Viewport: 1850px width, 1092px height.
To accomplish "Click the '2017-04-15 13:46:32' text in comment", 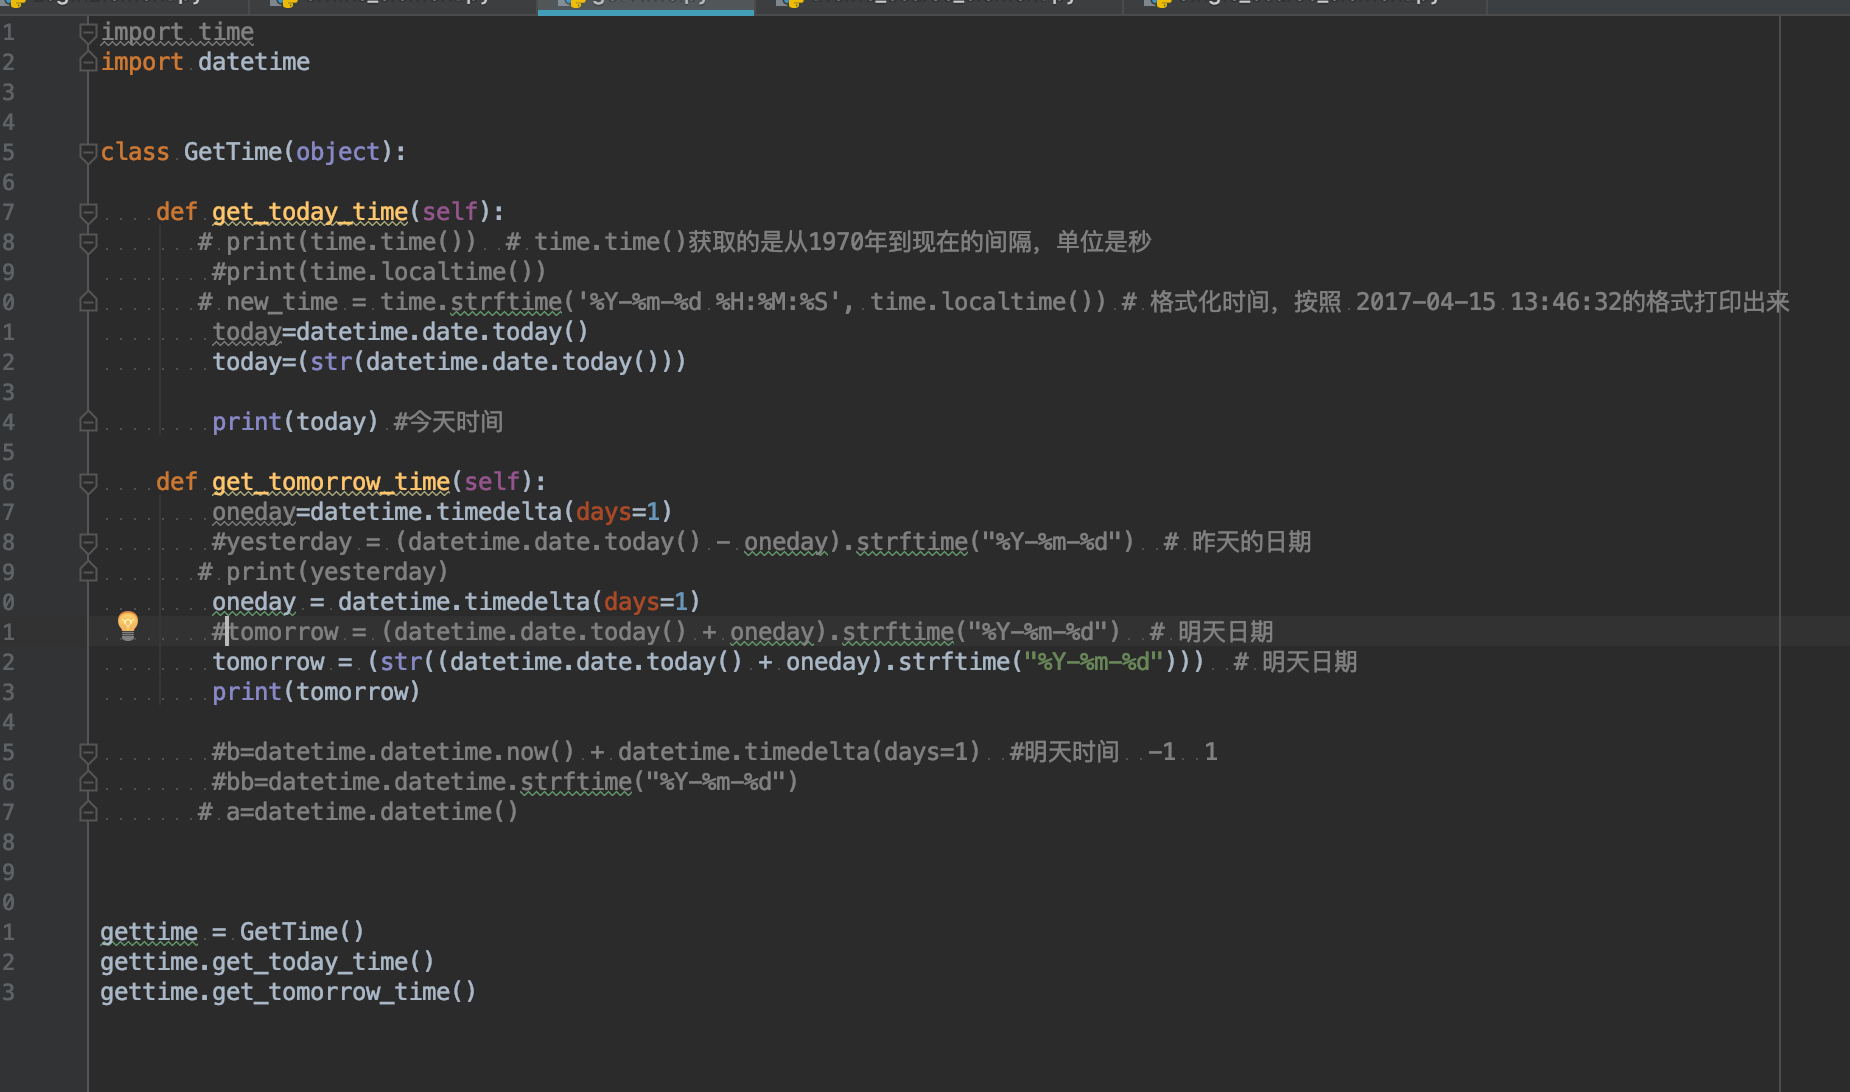I will [x=1488, y=302].
